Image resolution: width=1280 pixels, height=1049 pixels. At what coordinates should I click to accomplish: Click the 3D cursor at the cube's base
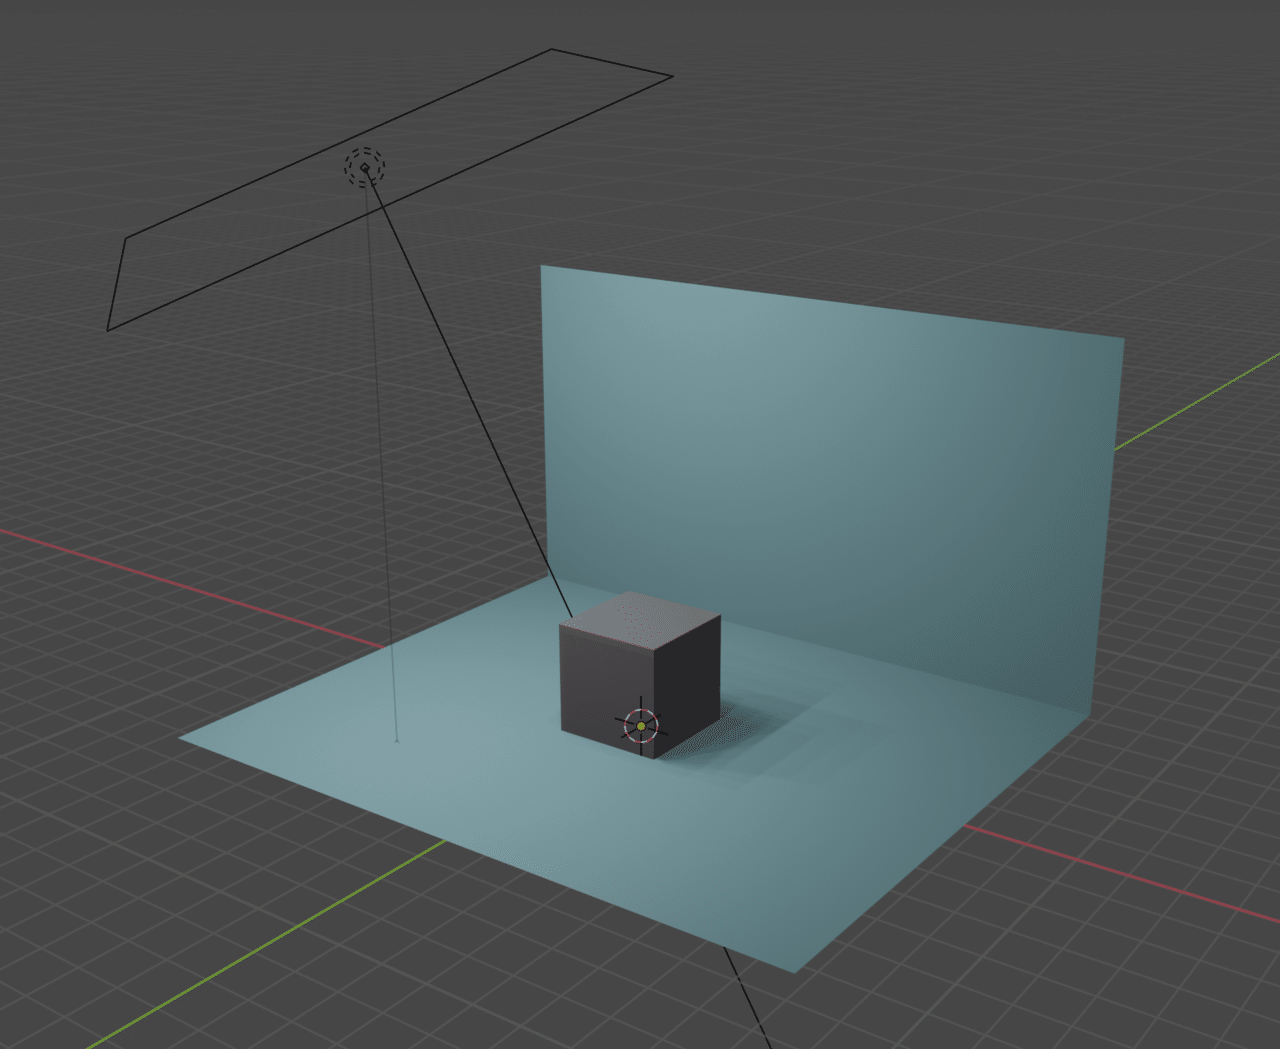pos(640,726)
